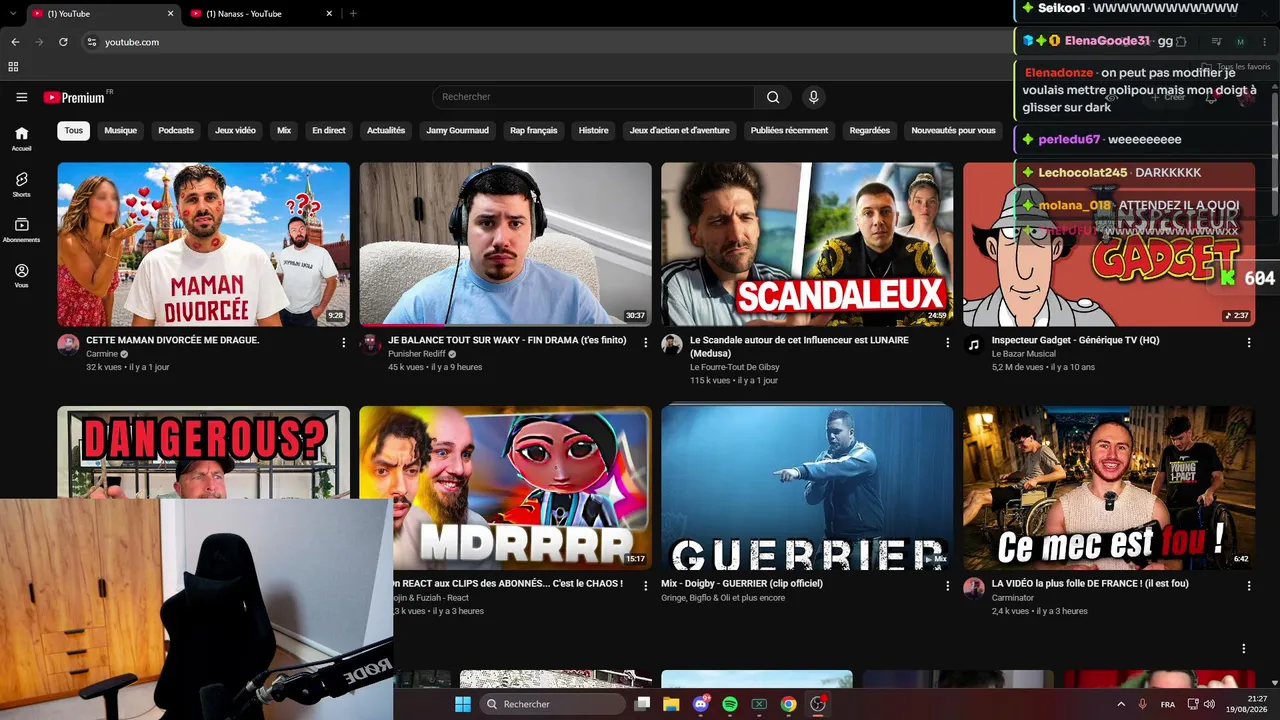1280x720 pixels.
Task: Open File Explorer from the taskbar
Action: tap(671, 704)
